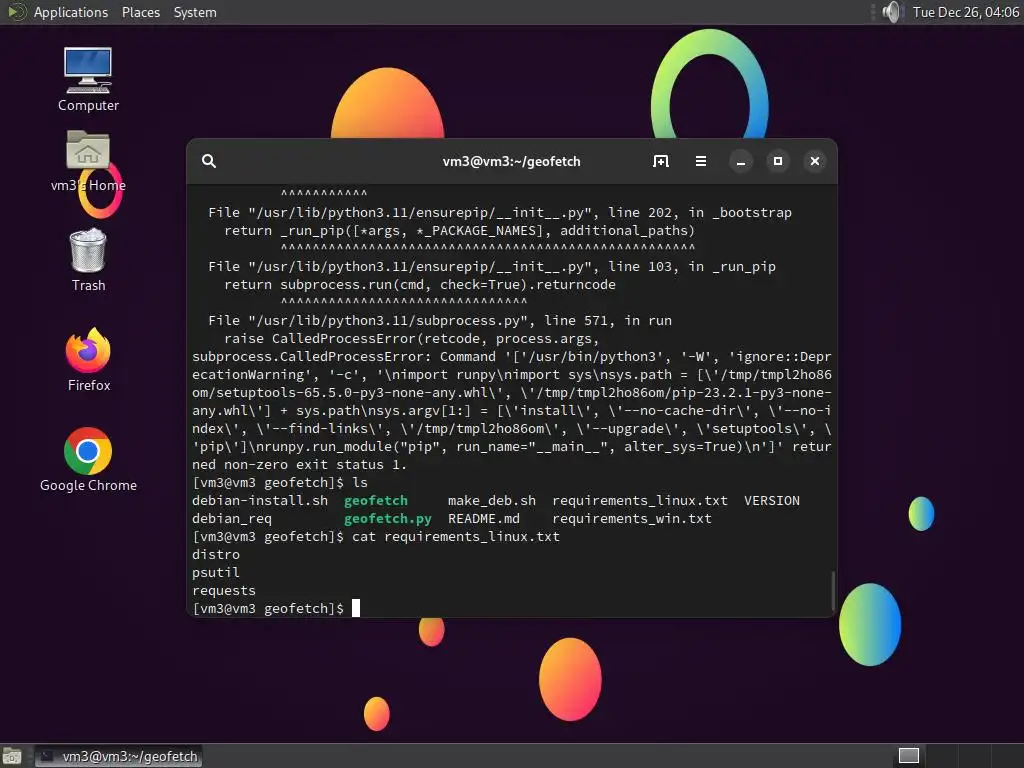Click debian-install.sh in the listing

260,501
